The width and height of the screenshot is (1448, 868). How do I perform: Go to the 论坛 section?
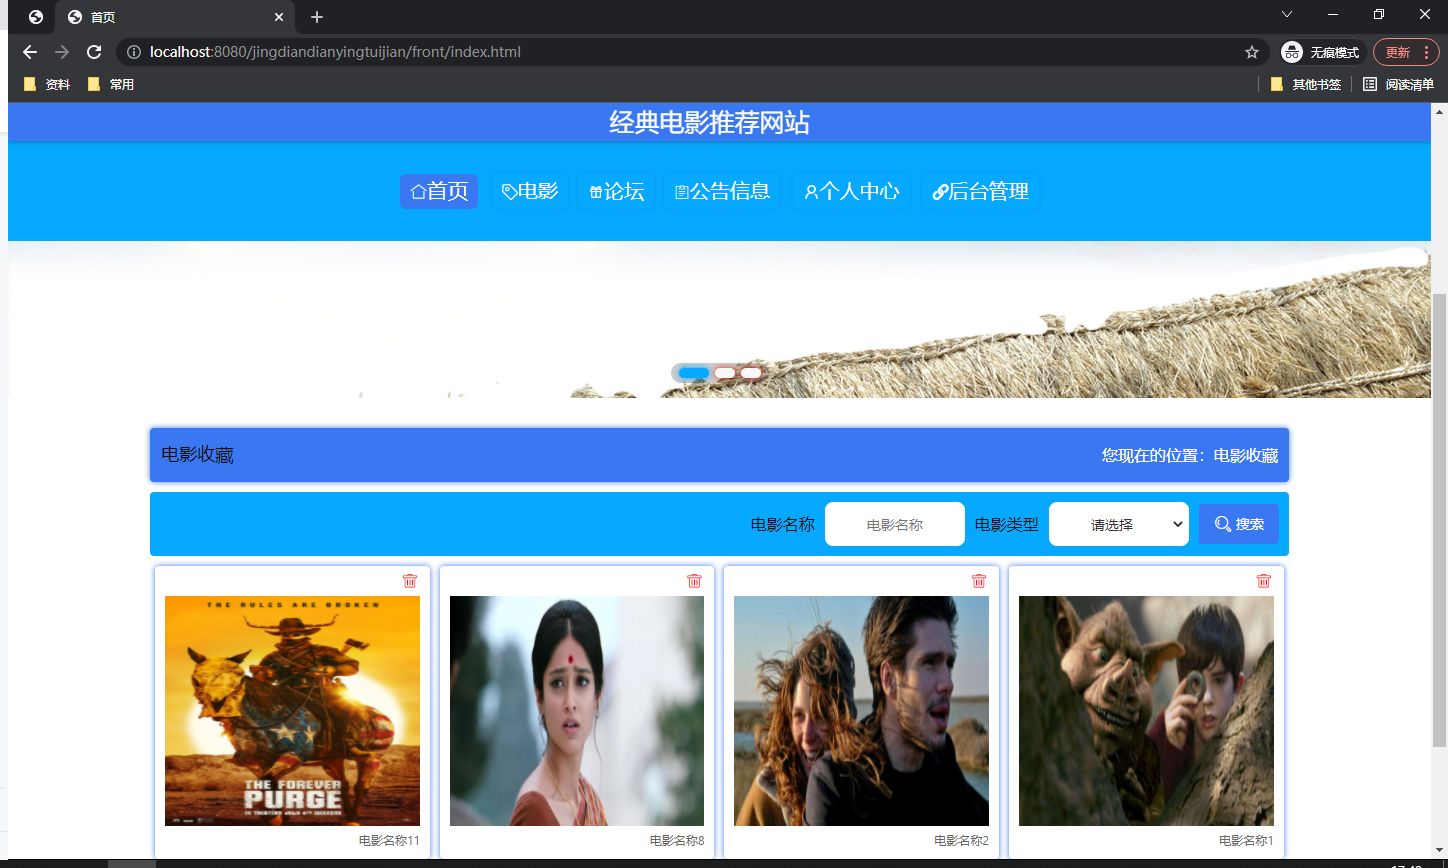(616, 191)
